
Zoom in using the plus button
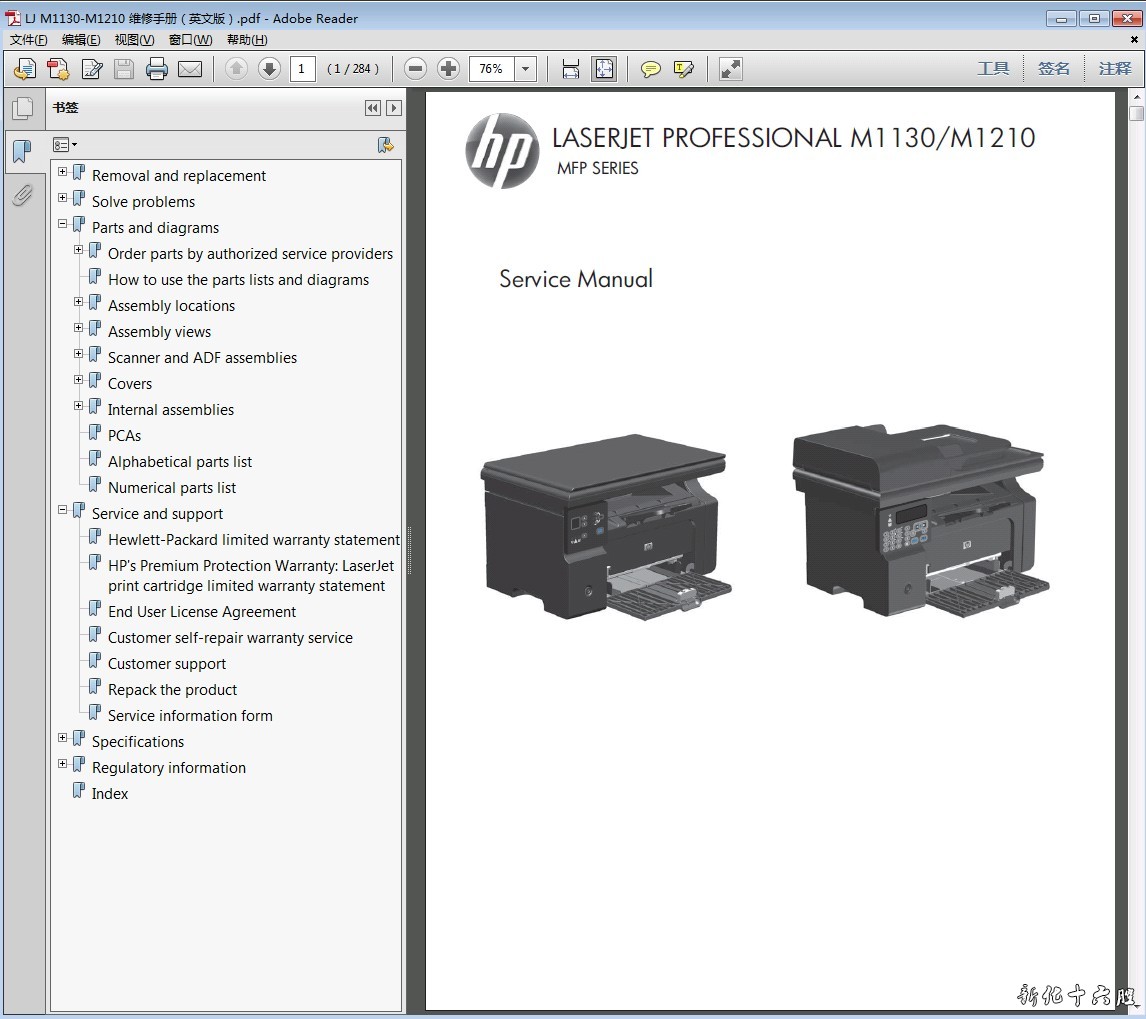tap(449, 69)
